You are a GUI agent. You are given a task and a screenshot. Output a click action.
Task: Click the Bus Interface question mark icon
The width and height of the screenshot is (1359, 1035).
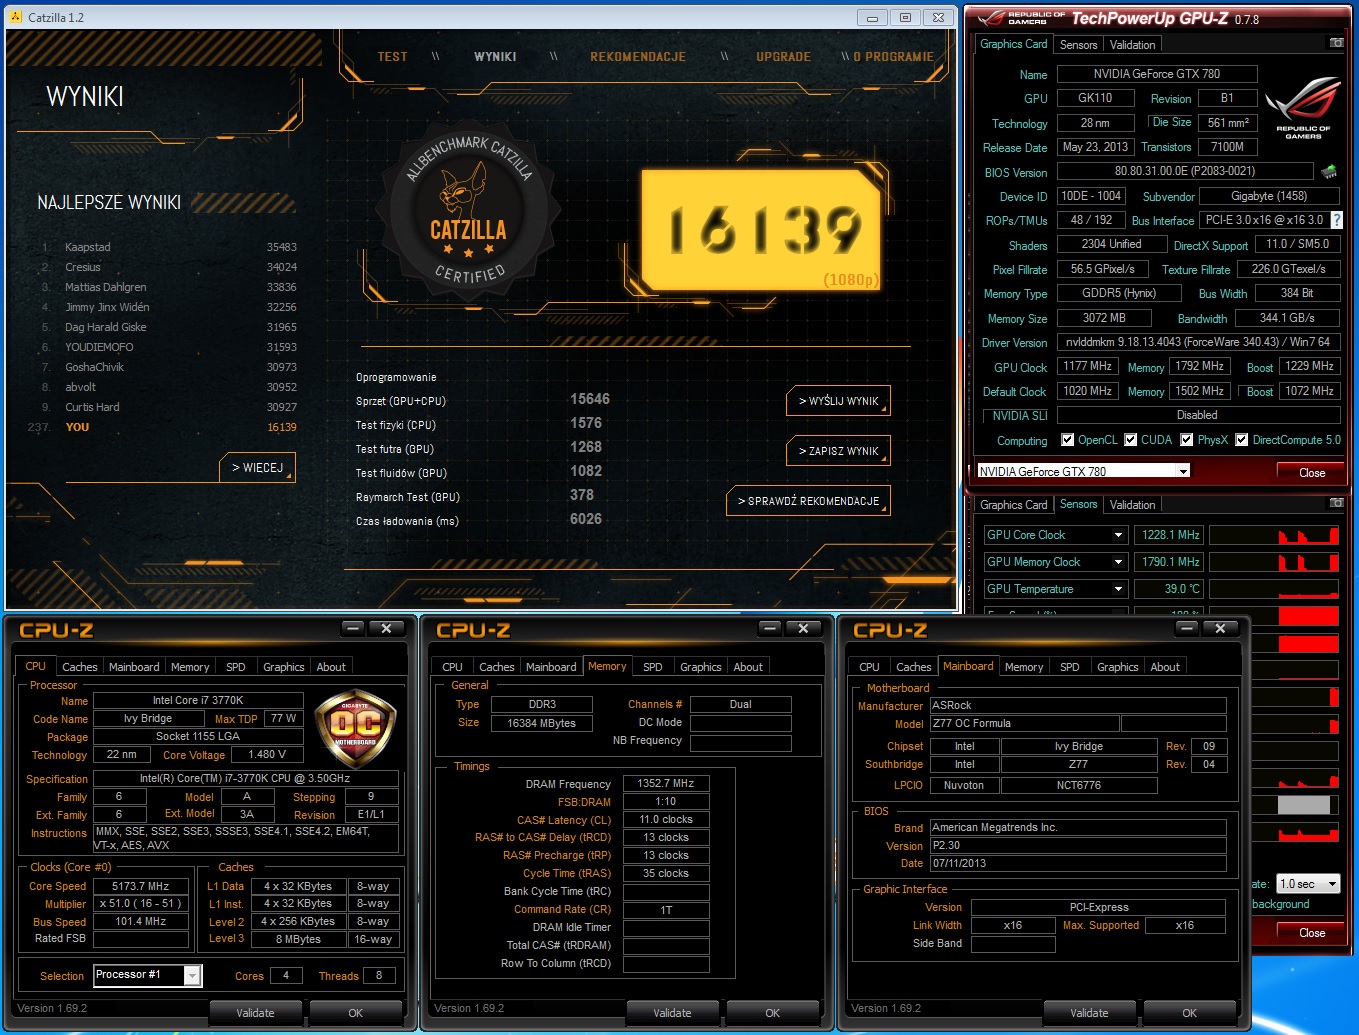tap(1336, 220)
